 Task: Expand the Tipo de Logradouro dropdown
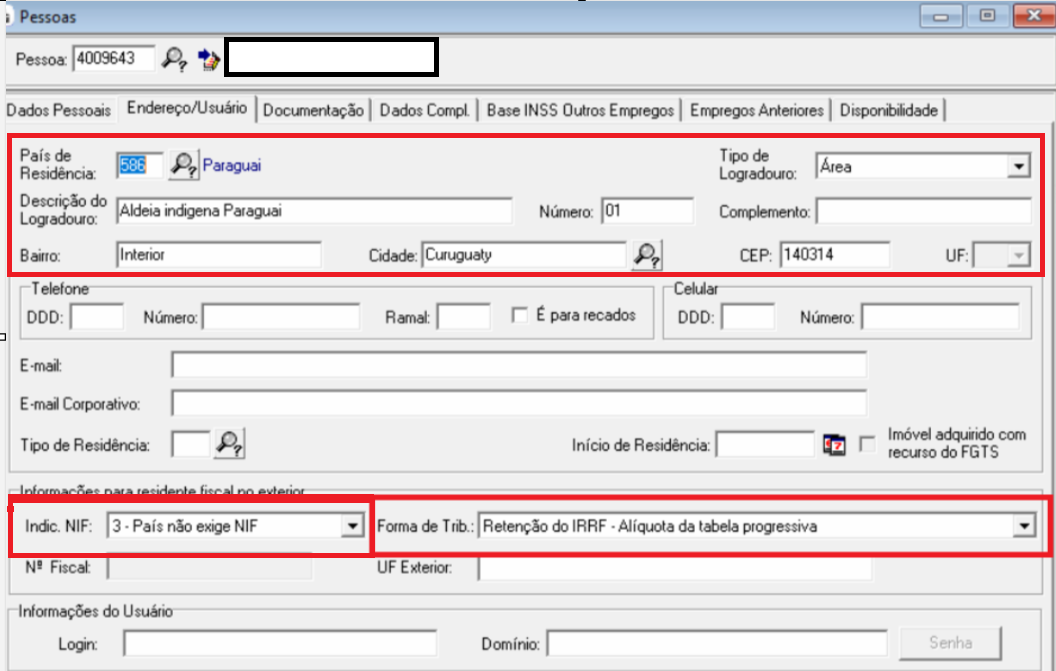pos(1018,167)
